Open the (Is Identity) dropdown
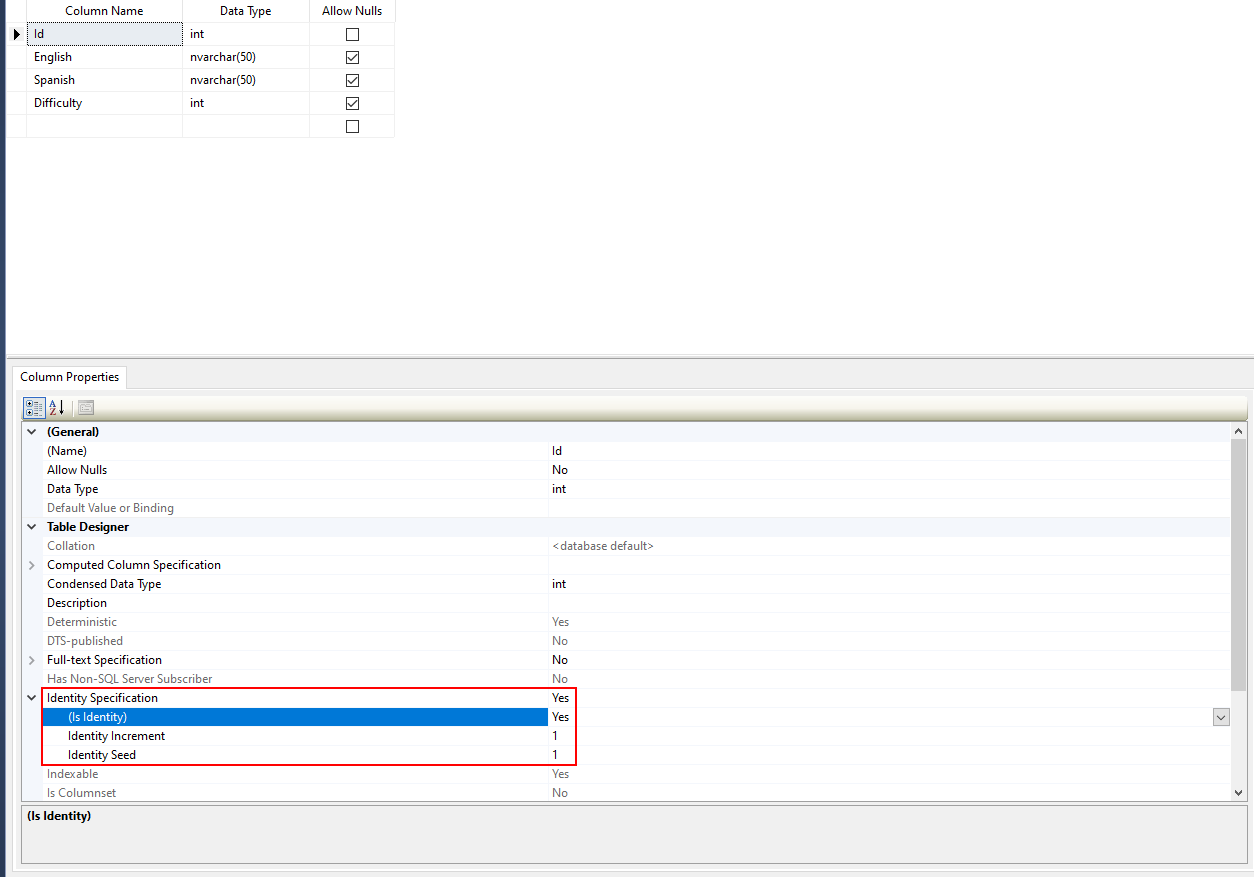 coord(1220,716)
